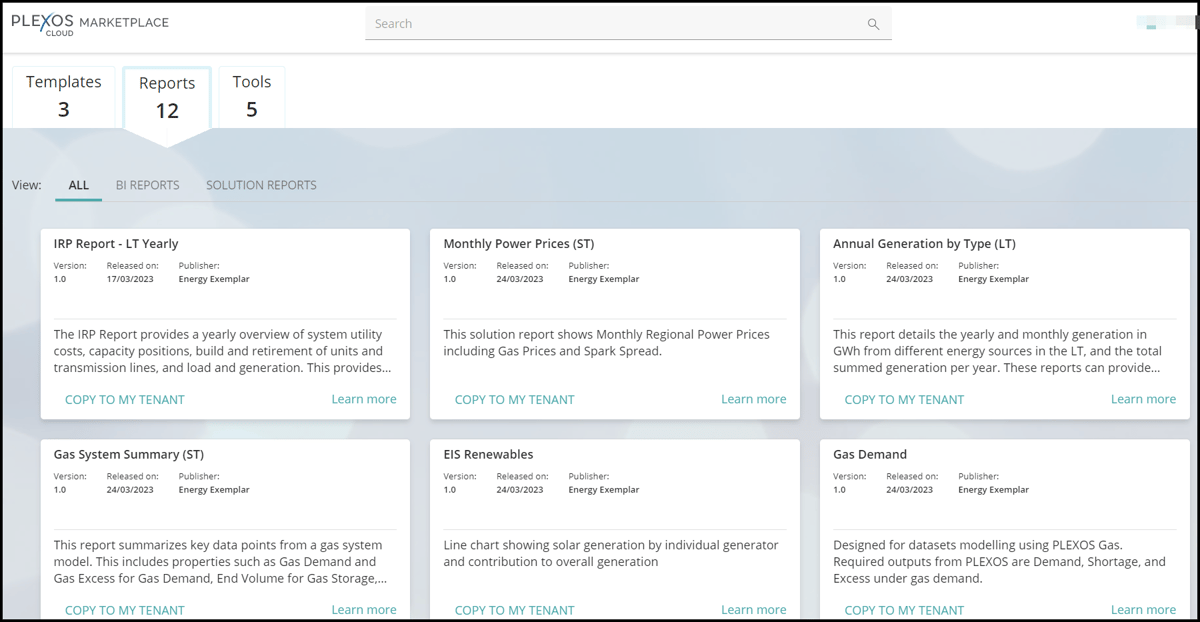Switch to the Templates tab

(64, 96)
